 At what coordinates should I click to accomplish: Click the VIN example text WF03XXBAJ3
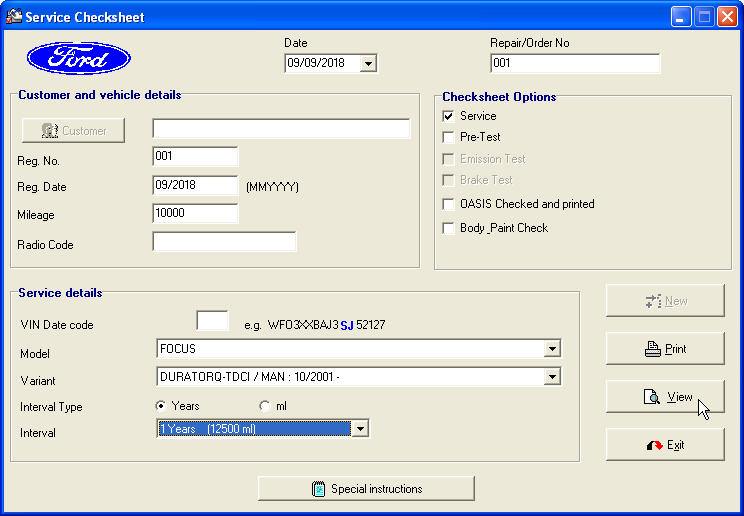(x=303, y=325)
